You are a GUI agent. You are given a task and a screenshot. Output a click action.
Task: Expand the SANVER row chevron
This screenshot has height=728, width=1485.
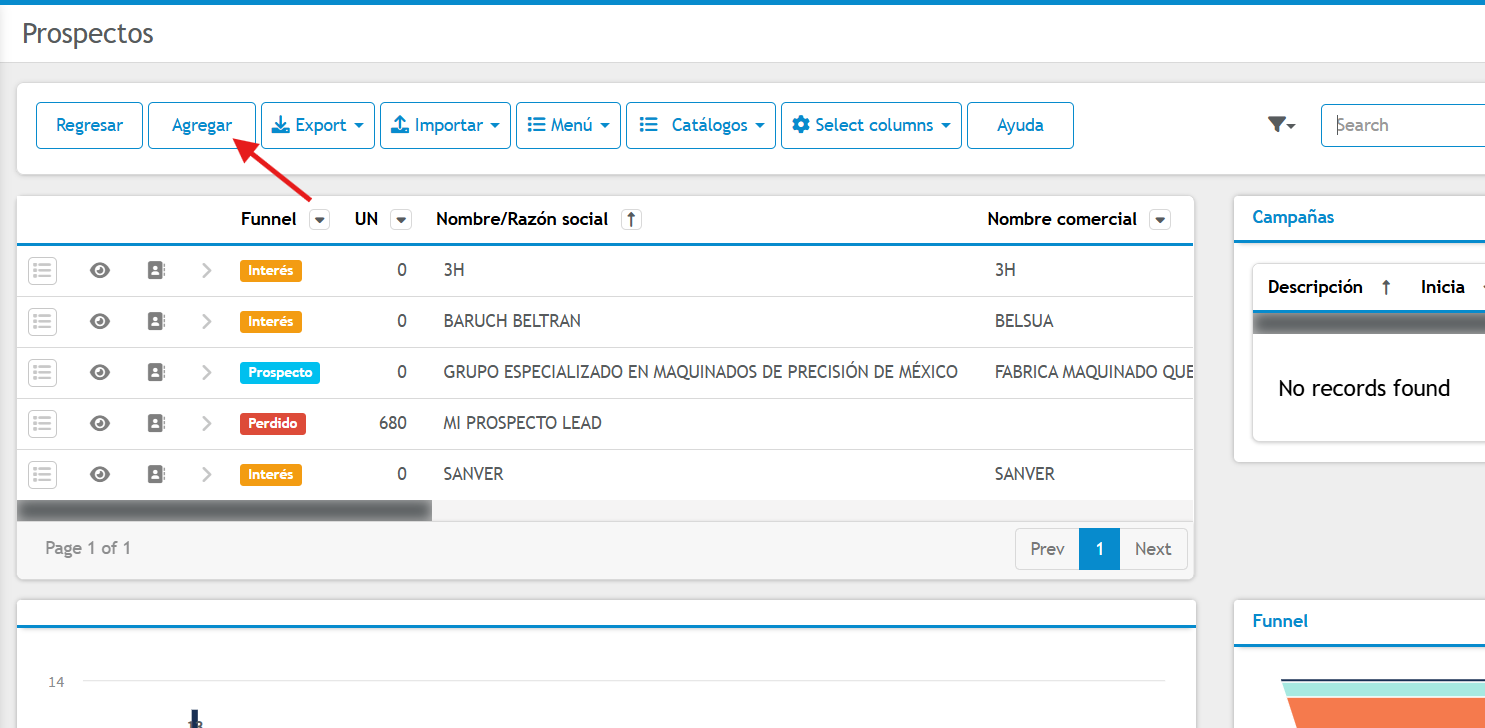pyautogui.click(x=207, y=474)
